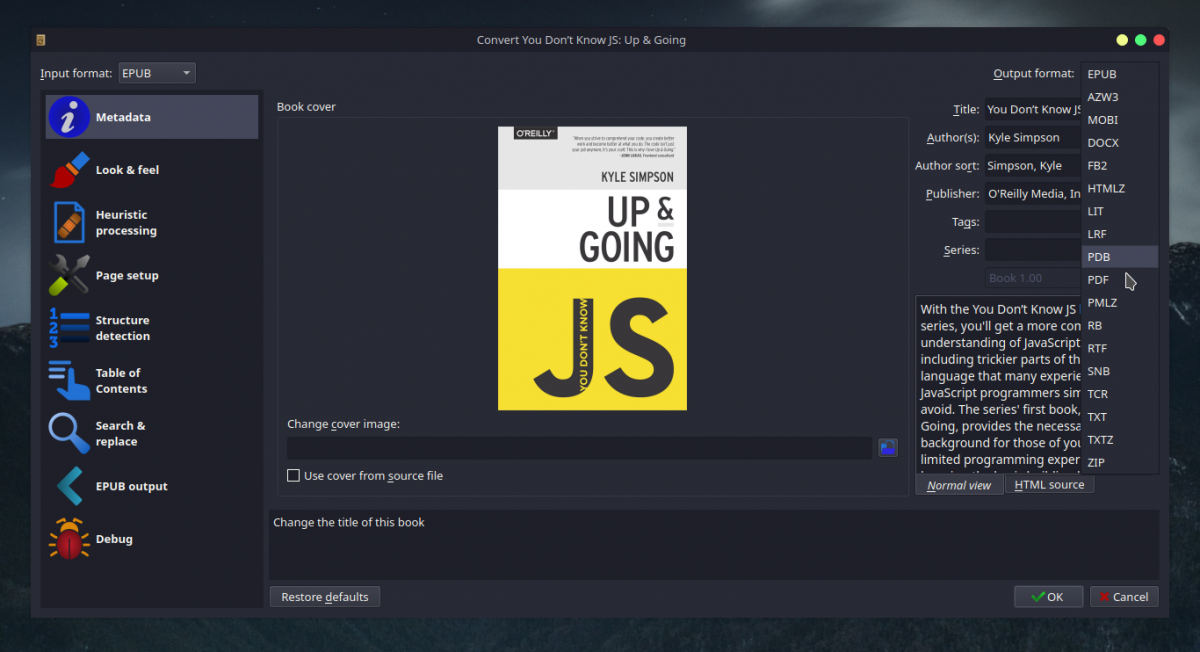Click the Page setup tools icon

[70, 275]
